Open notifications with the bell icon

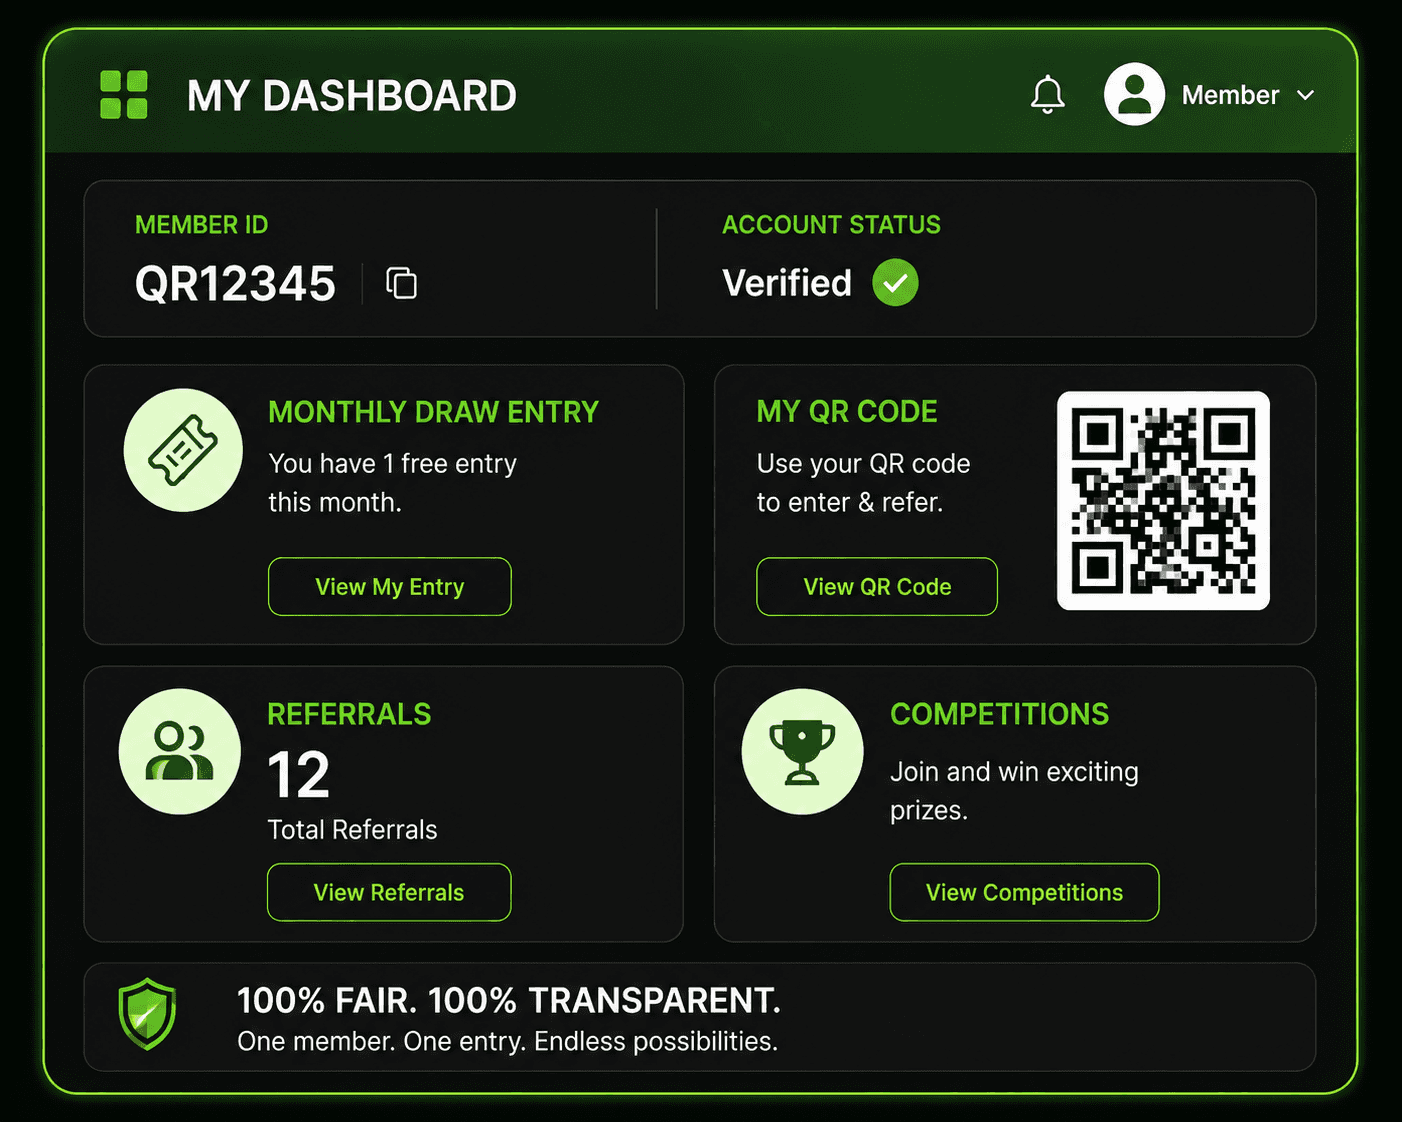point(1047,95)
